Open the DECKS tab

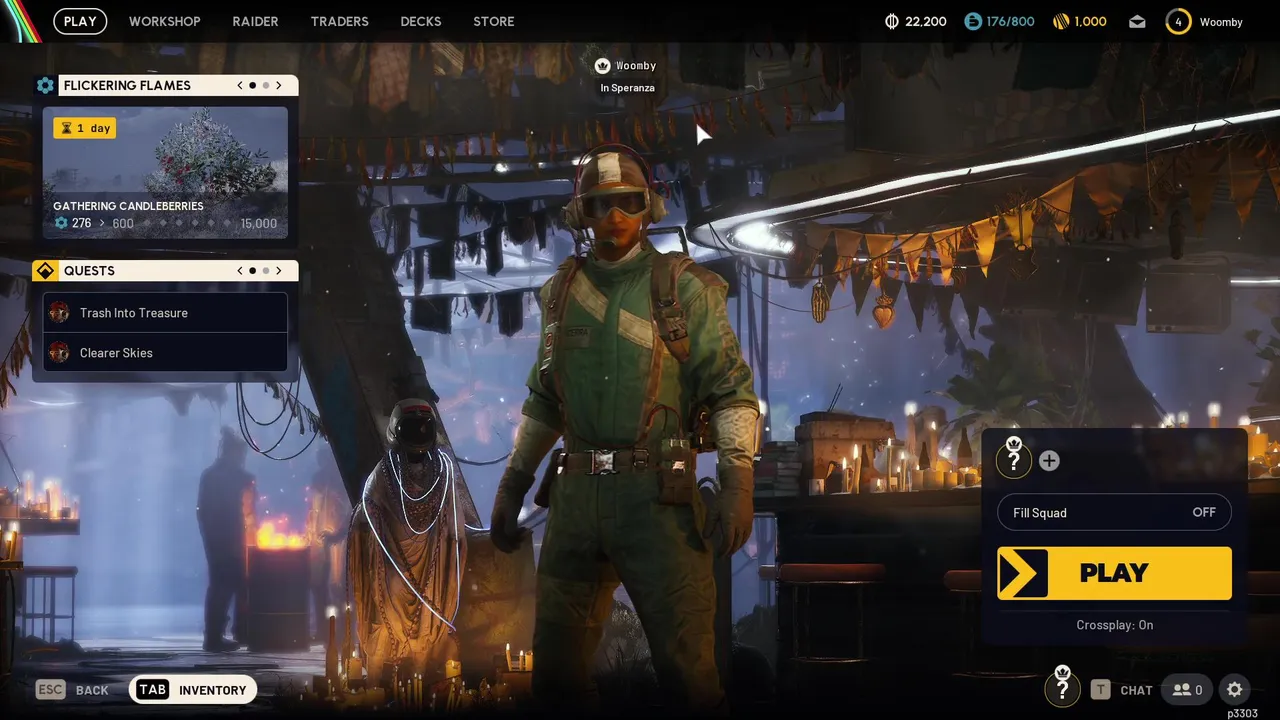[x=420, y=21]
